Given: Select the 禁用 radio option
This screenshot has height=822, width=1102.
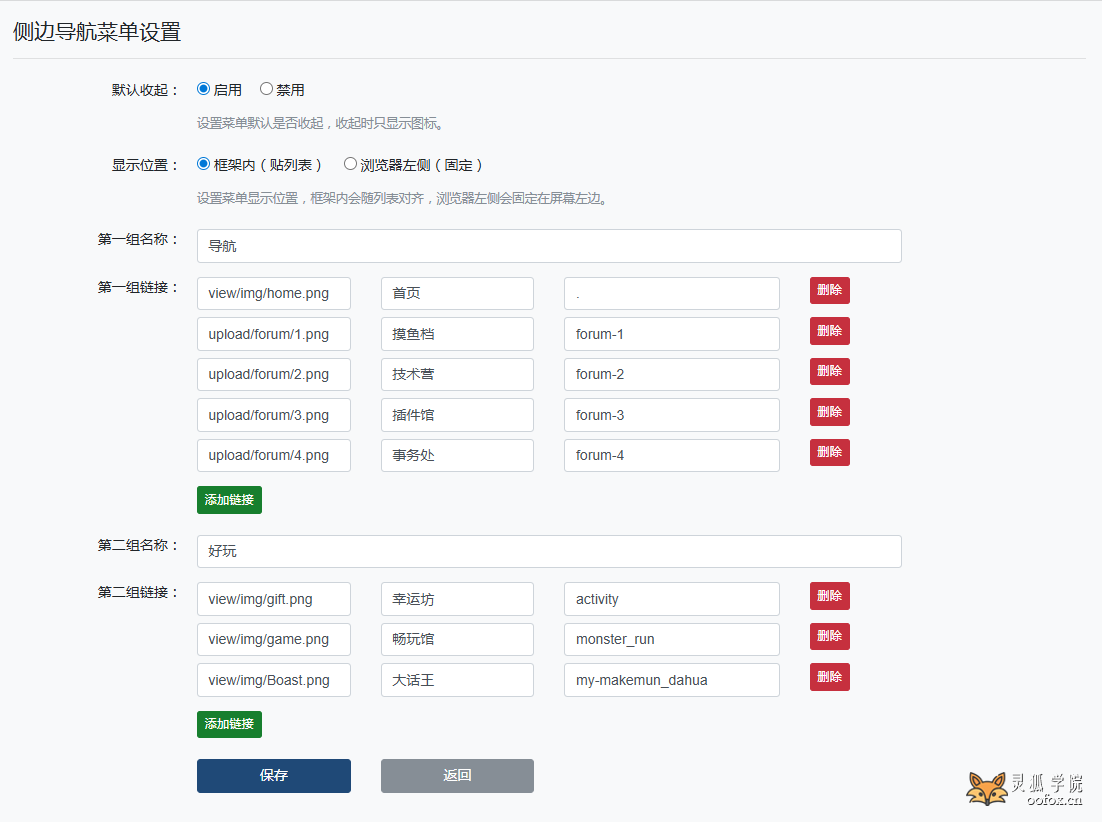Looking at the screenshot, I should click(x=266, y=89).
